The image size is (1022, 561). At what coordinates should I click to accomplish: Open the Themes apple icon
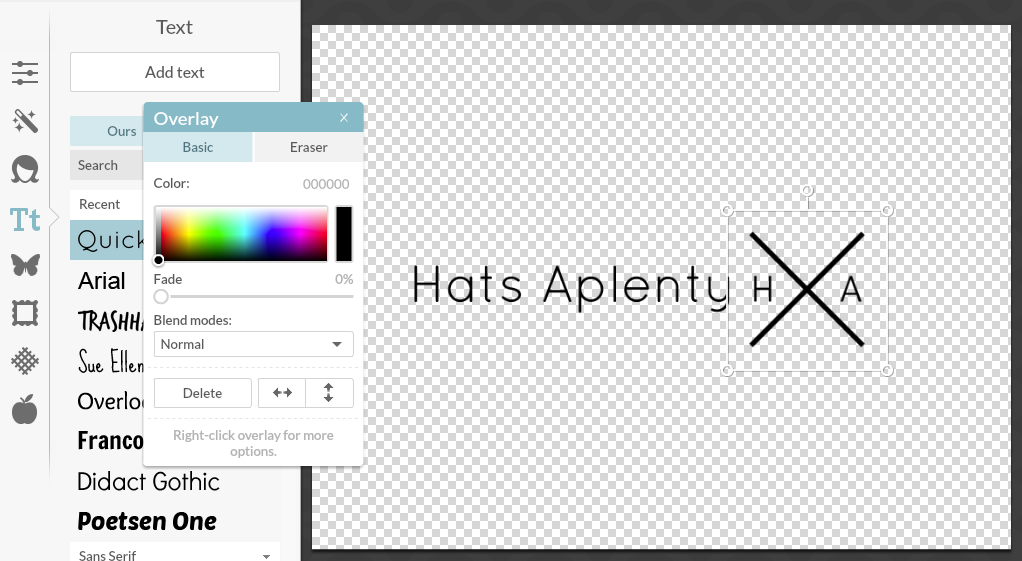pos(25,409)
